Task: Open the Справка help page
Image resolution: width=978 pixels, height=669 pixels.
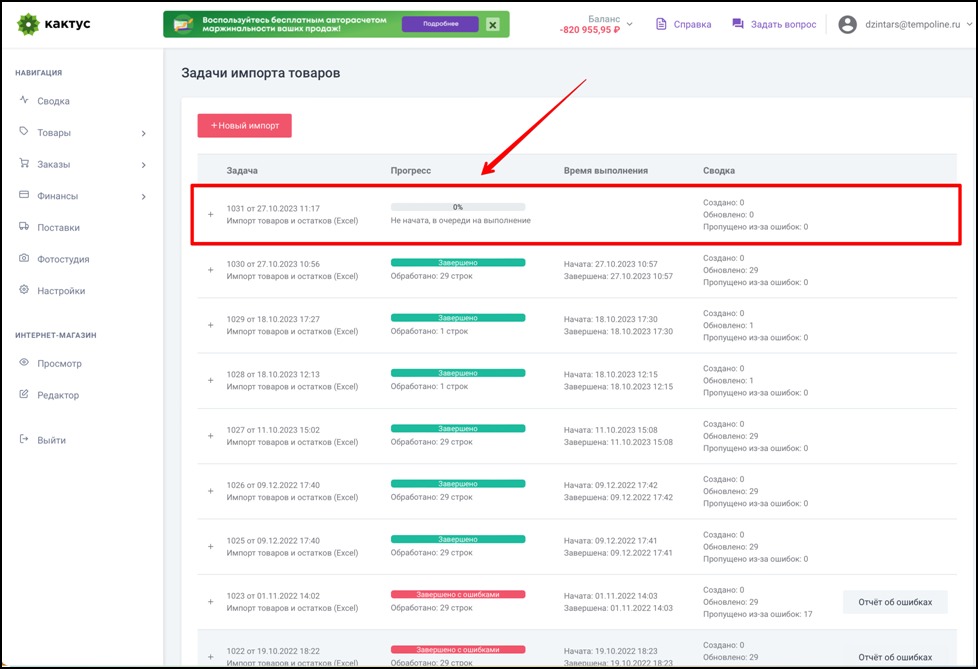Action: [683, 24]
